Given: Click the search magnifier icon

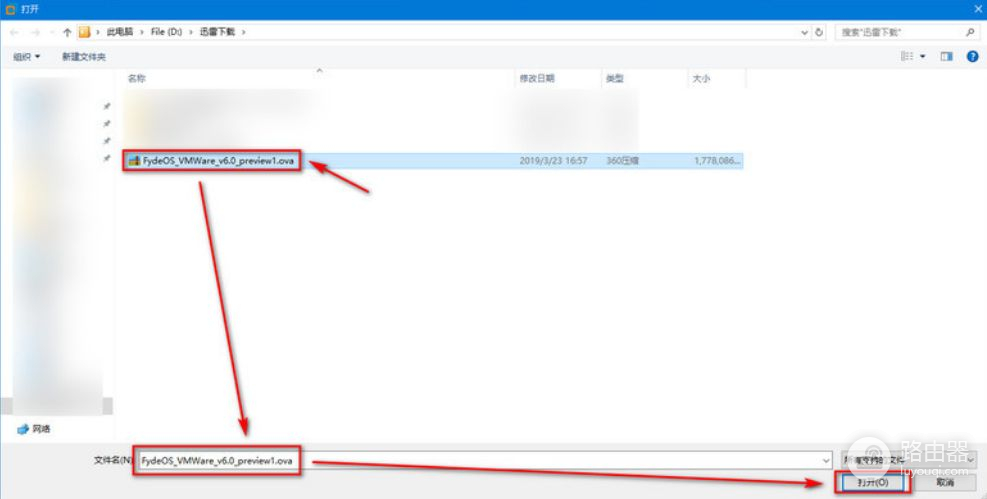Looking at the screenshot, I should pyautogui.click(x=970, y=32).
